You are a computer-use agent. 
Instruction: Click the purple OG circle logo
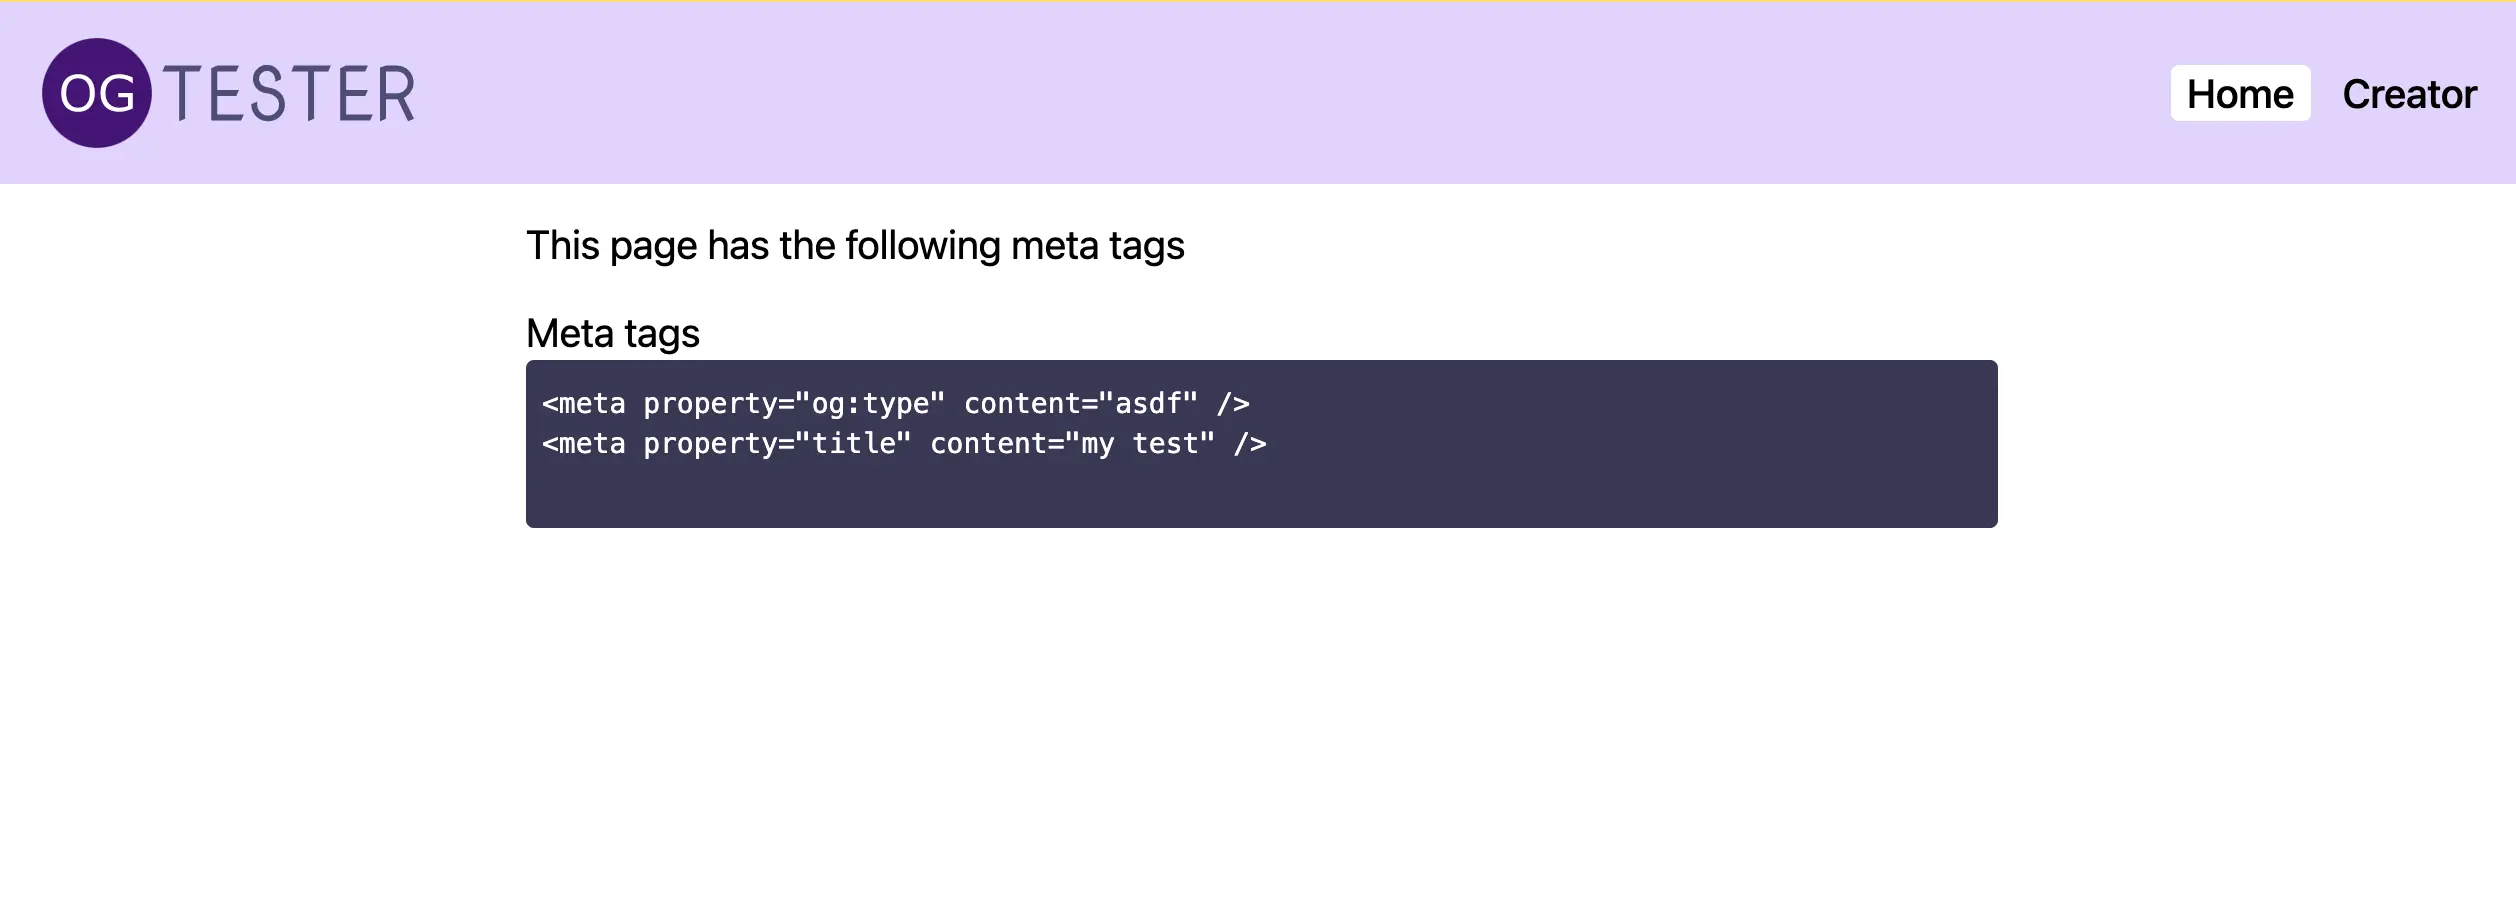coord(97,93)
